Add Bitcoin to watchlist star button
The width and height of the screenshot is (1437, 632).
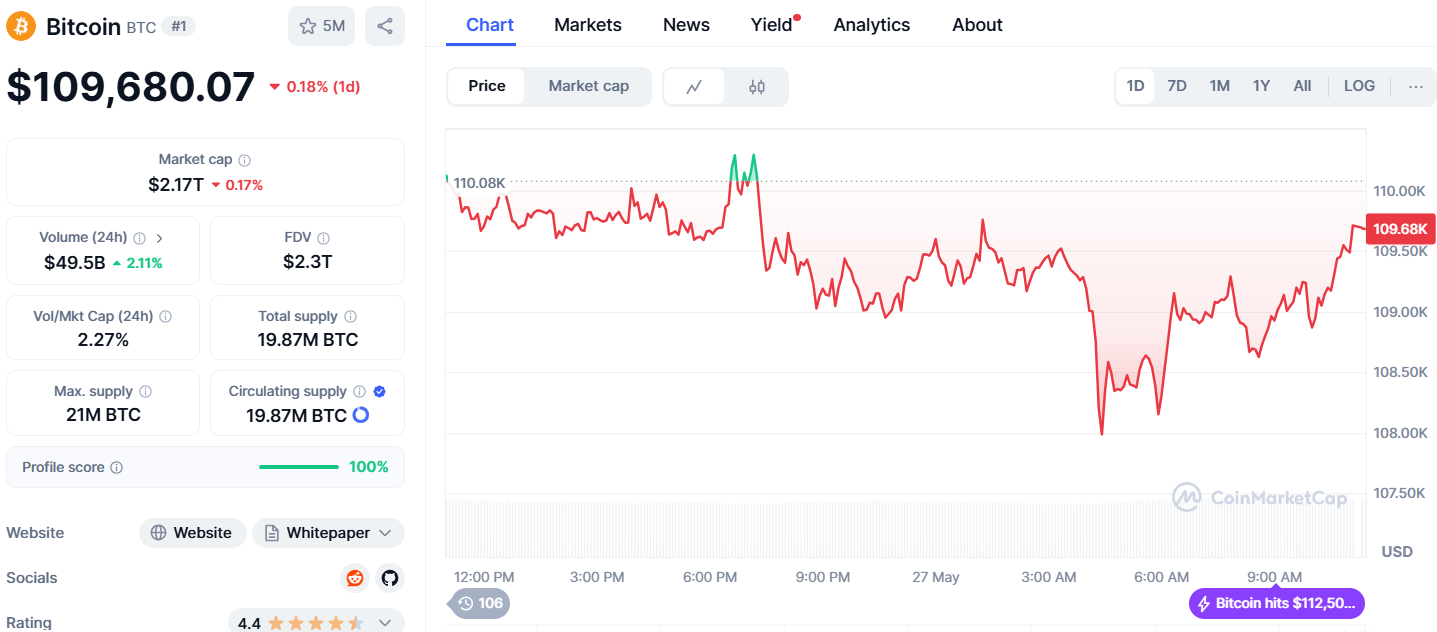click(321, 26)
